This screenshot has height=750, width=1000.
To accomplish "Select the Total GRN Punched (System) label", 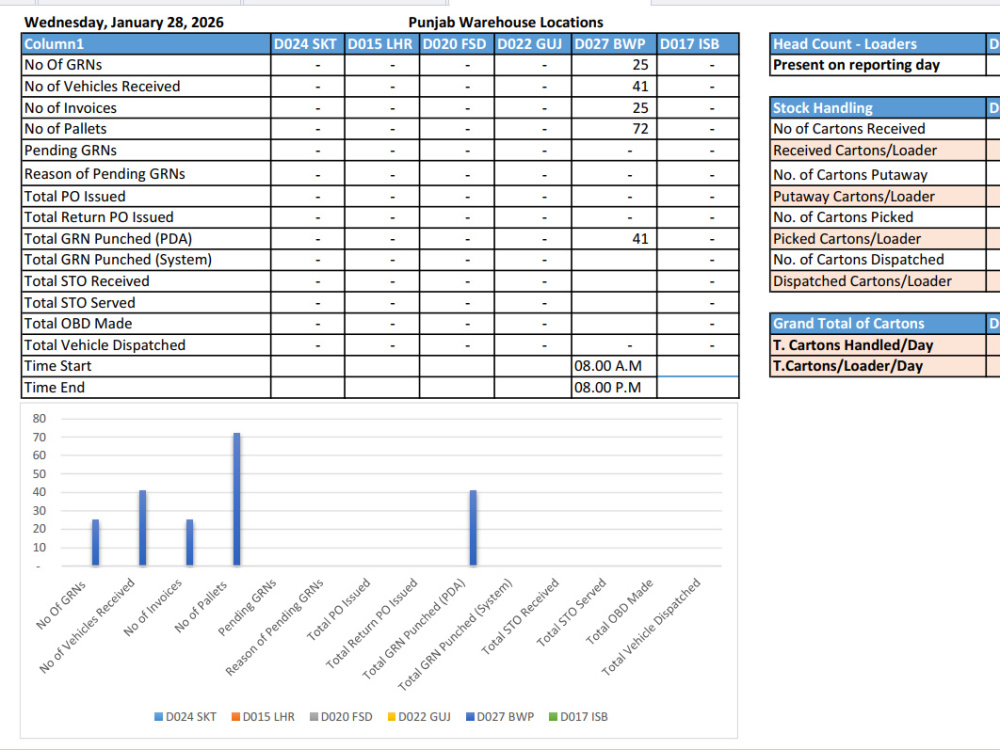I will (x=146, y=260).
